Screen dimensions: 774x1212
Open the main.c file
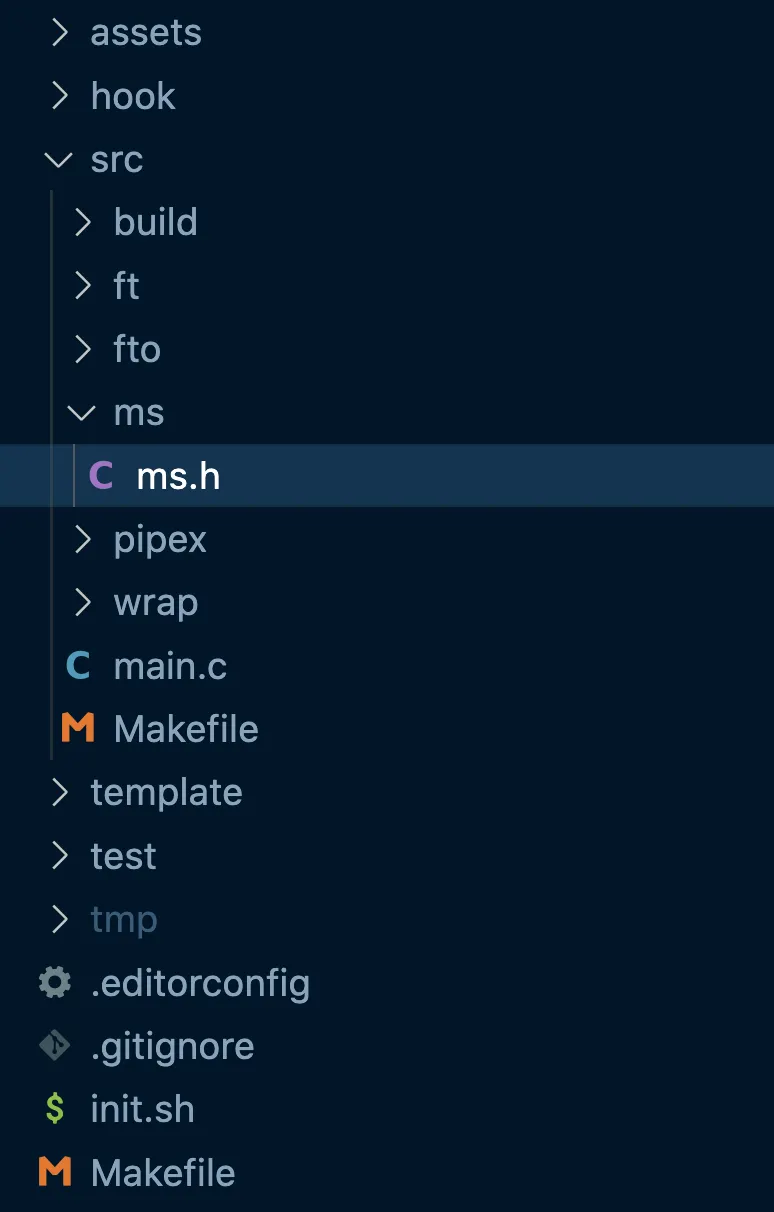tap(170, 665)
